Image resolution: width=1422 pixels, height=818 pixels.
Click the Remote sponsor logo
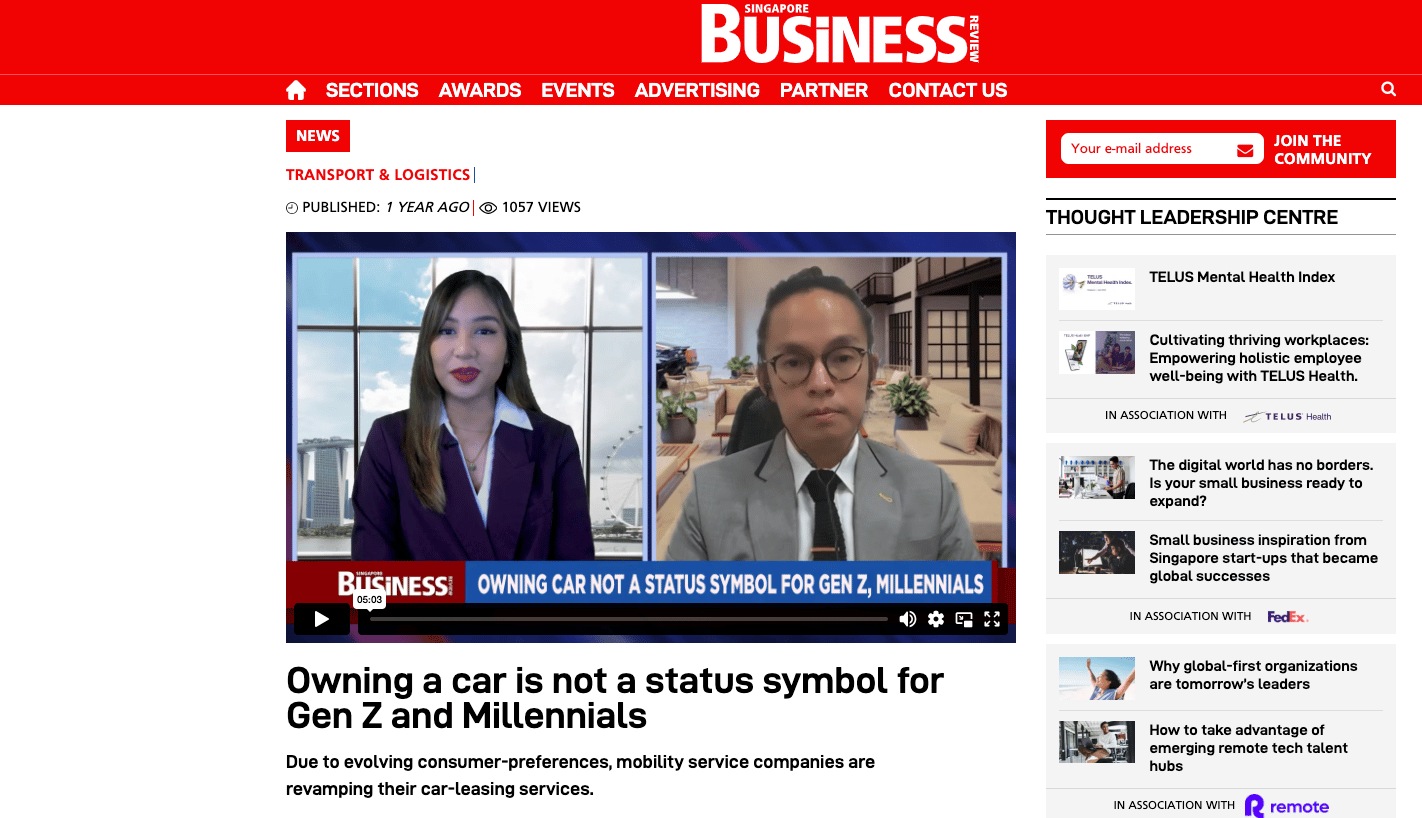(1287, 806)
